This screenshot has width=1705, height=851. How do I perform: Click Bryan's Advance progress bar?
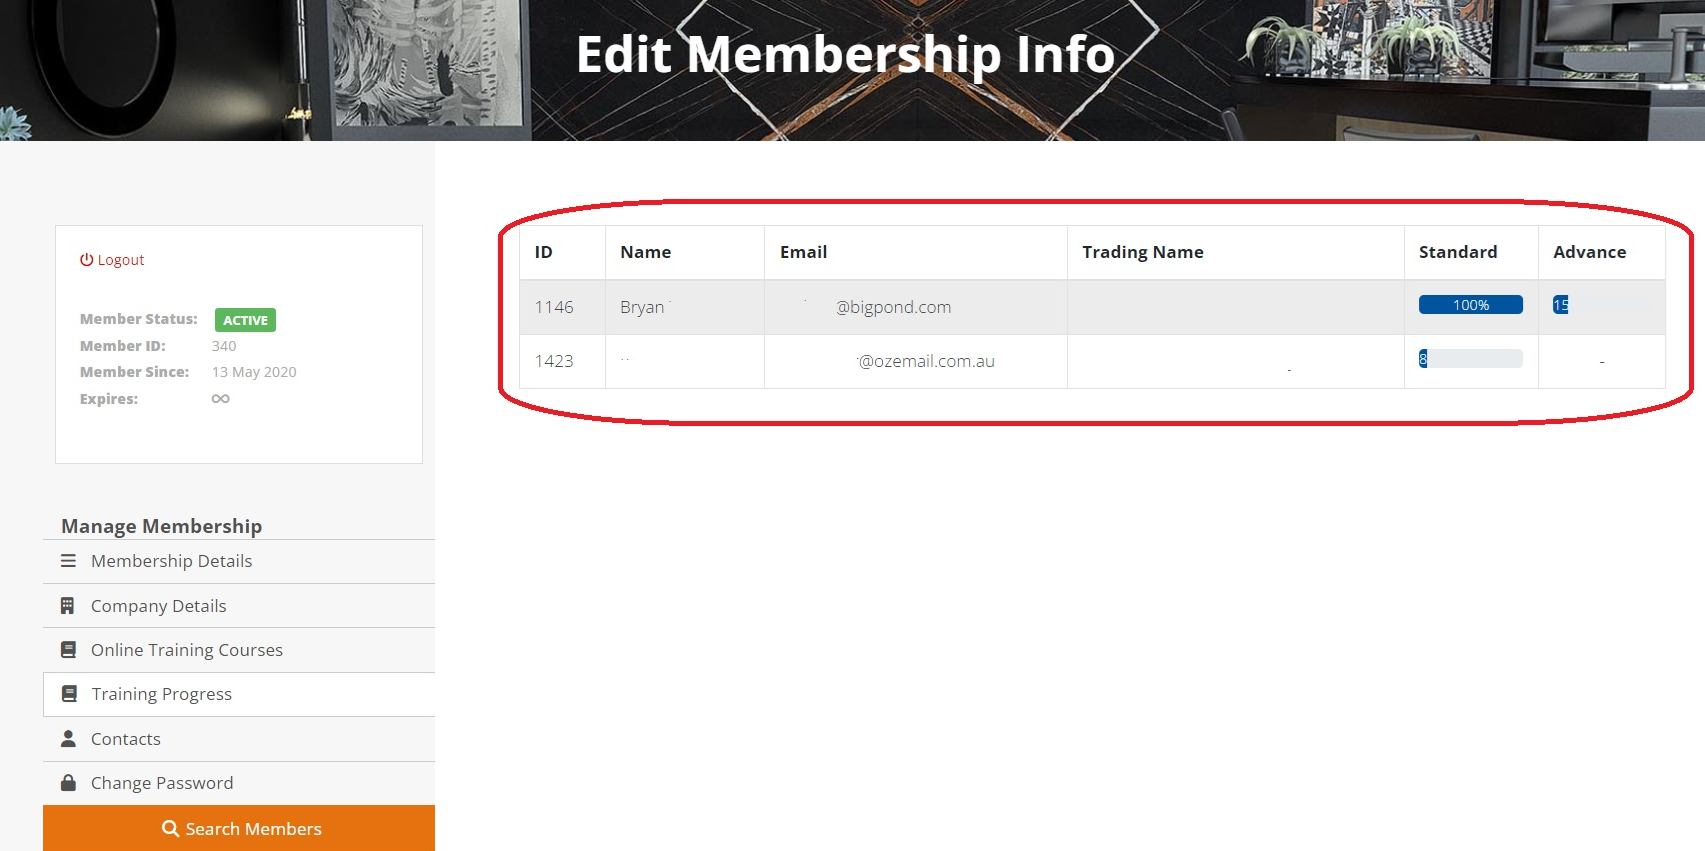click(1598, 305)
